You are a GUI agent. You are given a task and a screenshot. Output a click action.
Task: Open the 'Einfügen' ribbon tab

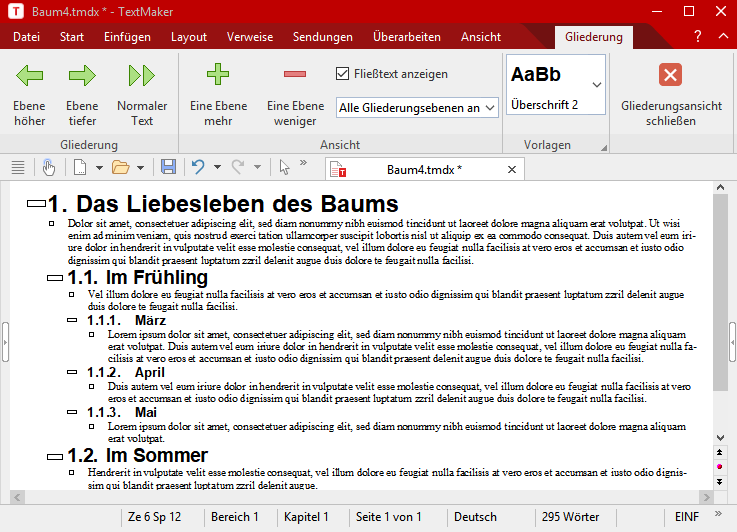coord(127,37)
